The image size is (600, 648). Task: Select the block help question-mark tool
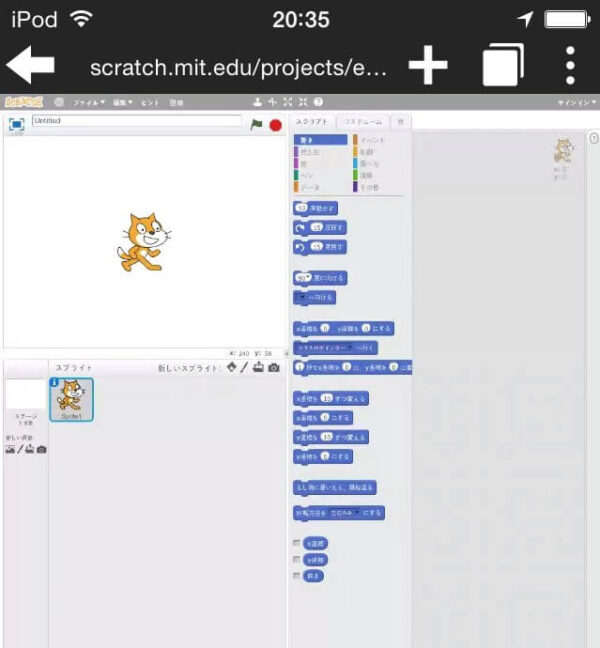pyautogui.click(x=318, y=102)
